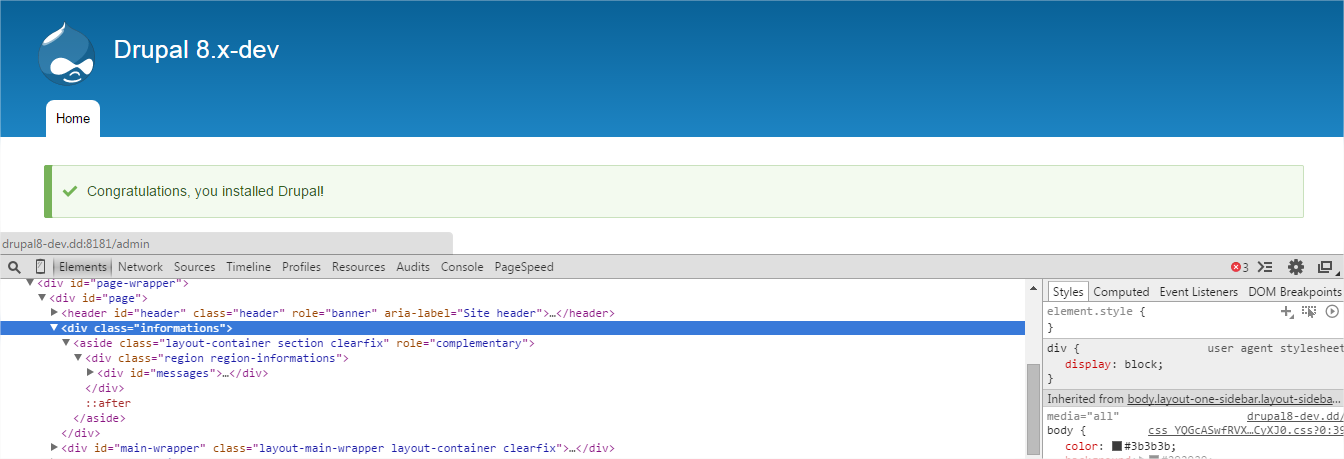Collapse the div region-informations node
This screenshot has width=1344, height=459.
tap(79, 358)
